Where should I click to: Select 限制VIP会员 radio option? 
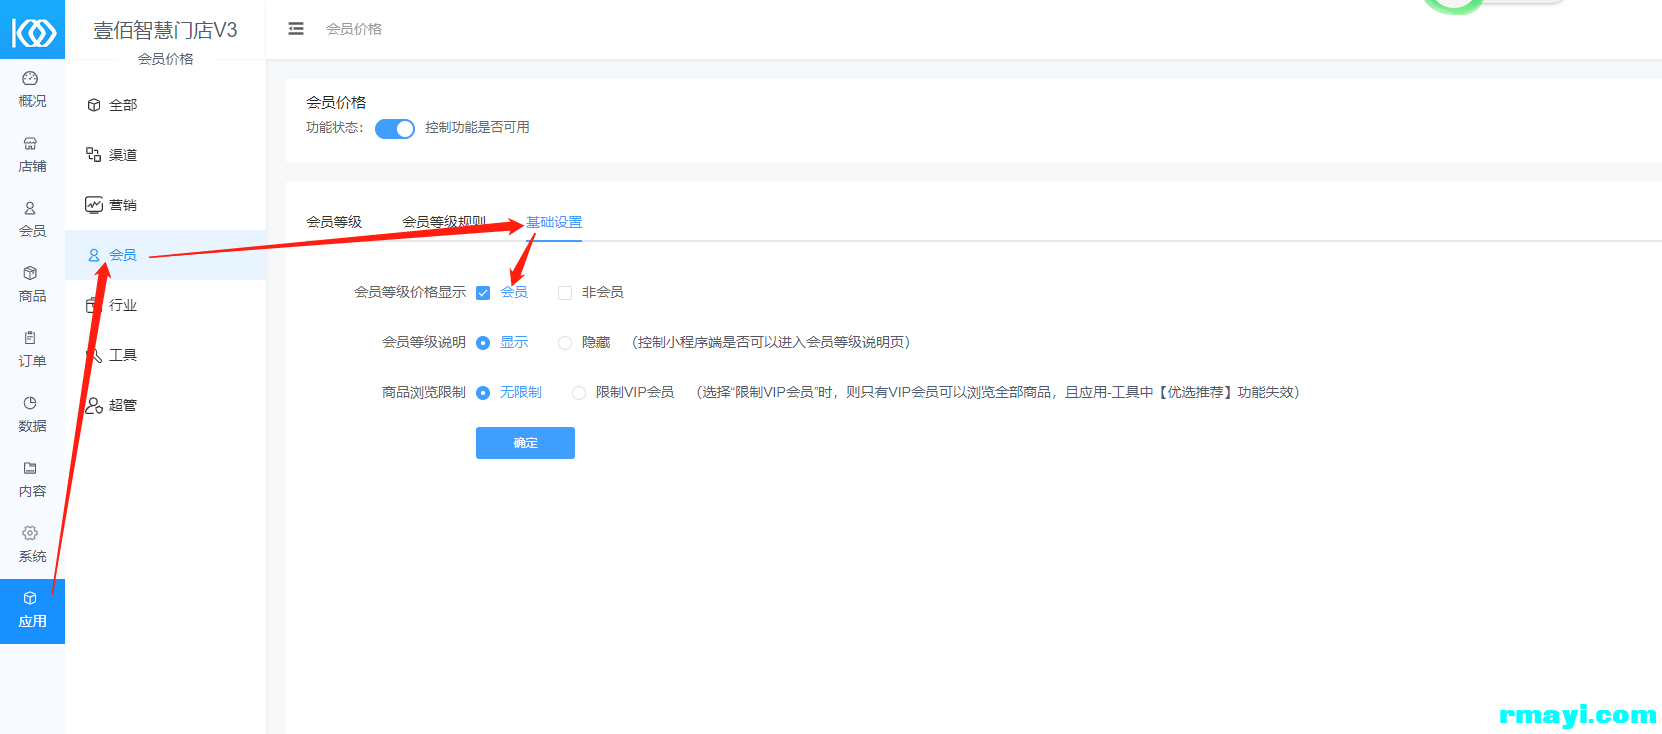click(579, 393)
